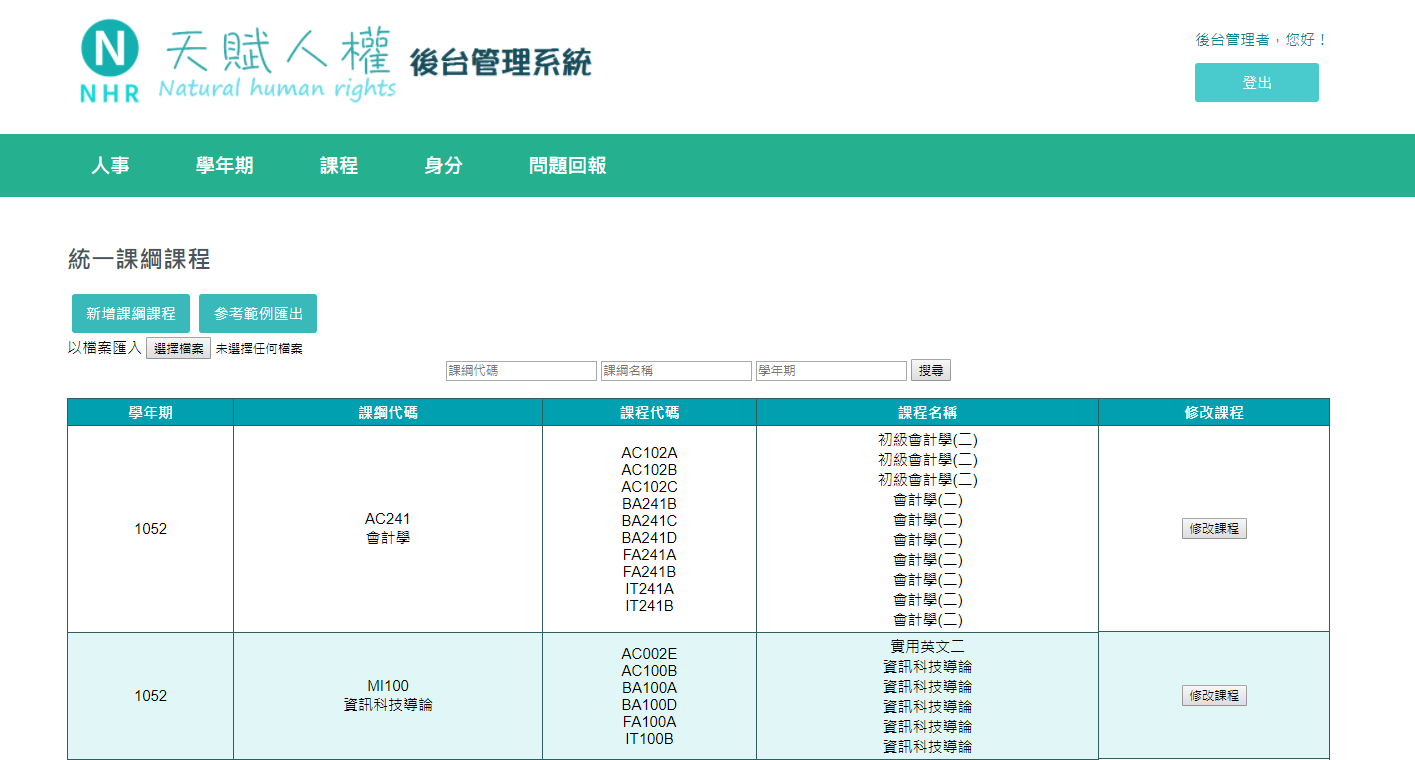Log out with the 登出 button
Image resolution: width=1415 pixels, height=760 pixels.
[1256, 83]
